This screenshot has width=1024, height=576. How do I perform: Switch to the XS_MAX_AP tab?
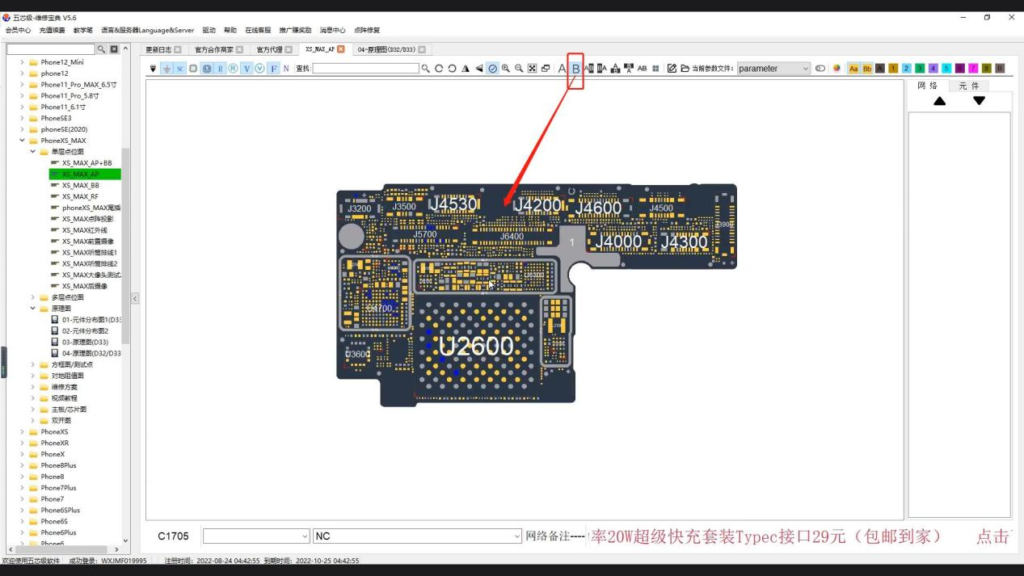(319, 50)
